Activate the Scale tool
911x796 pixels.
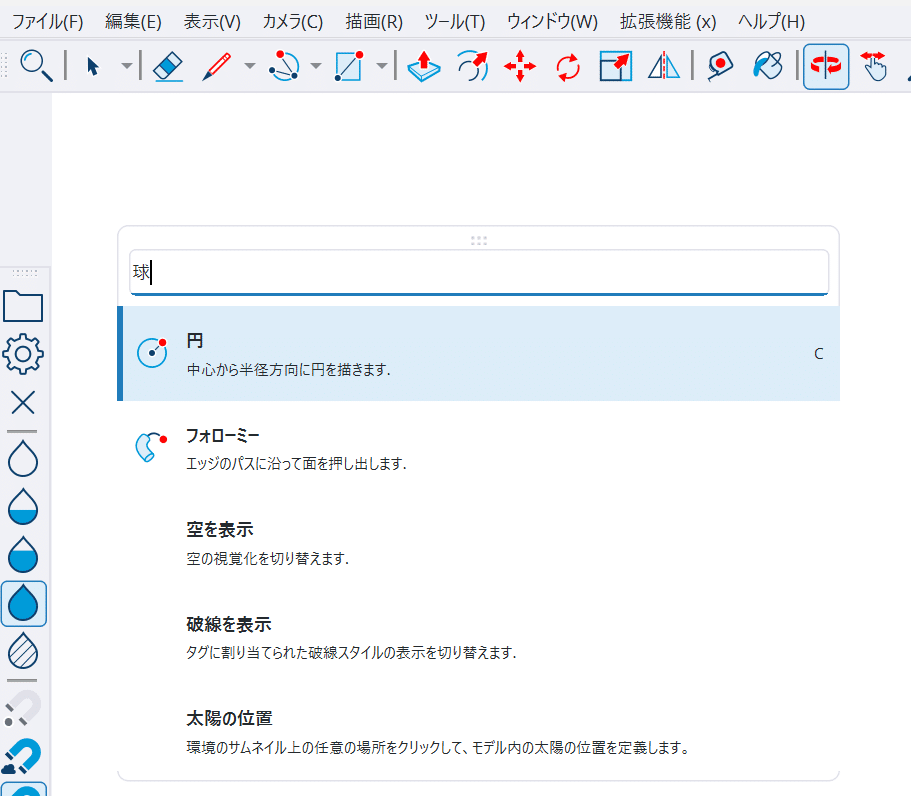(x=615, y=66)
